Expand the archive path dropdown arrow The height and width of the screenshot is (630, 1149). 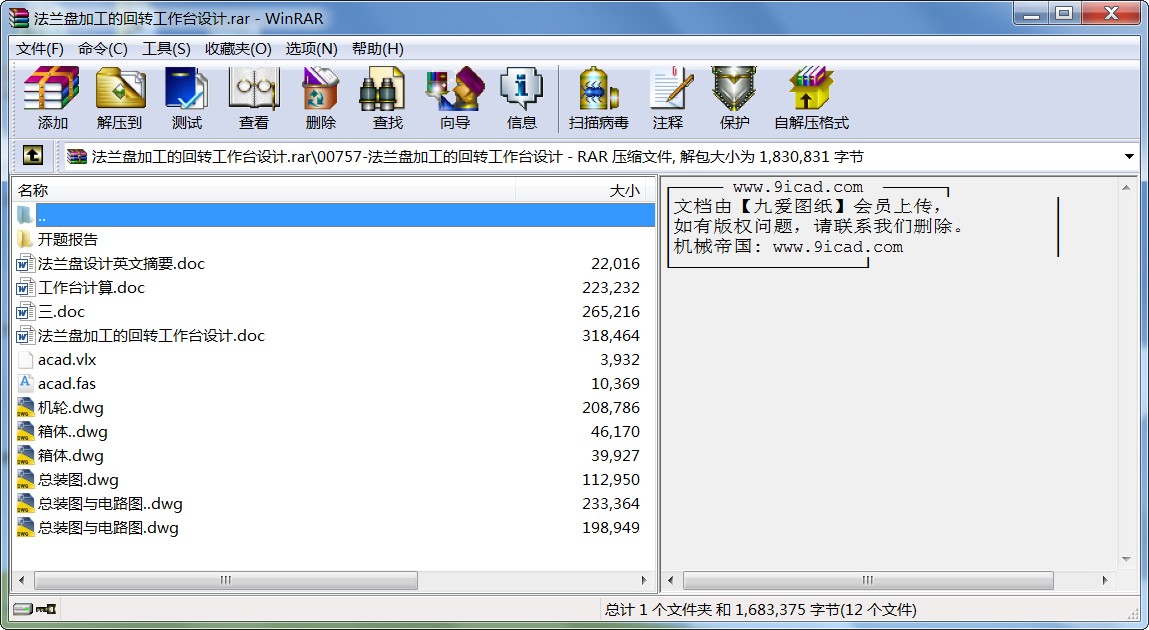coord(1129,157)
